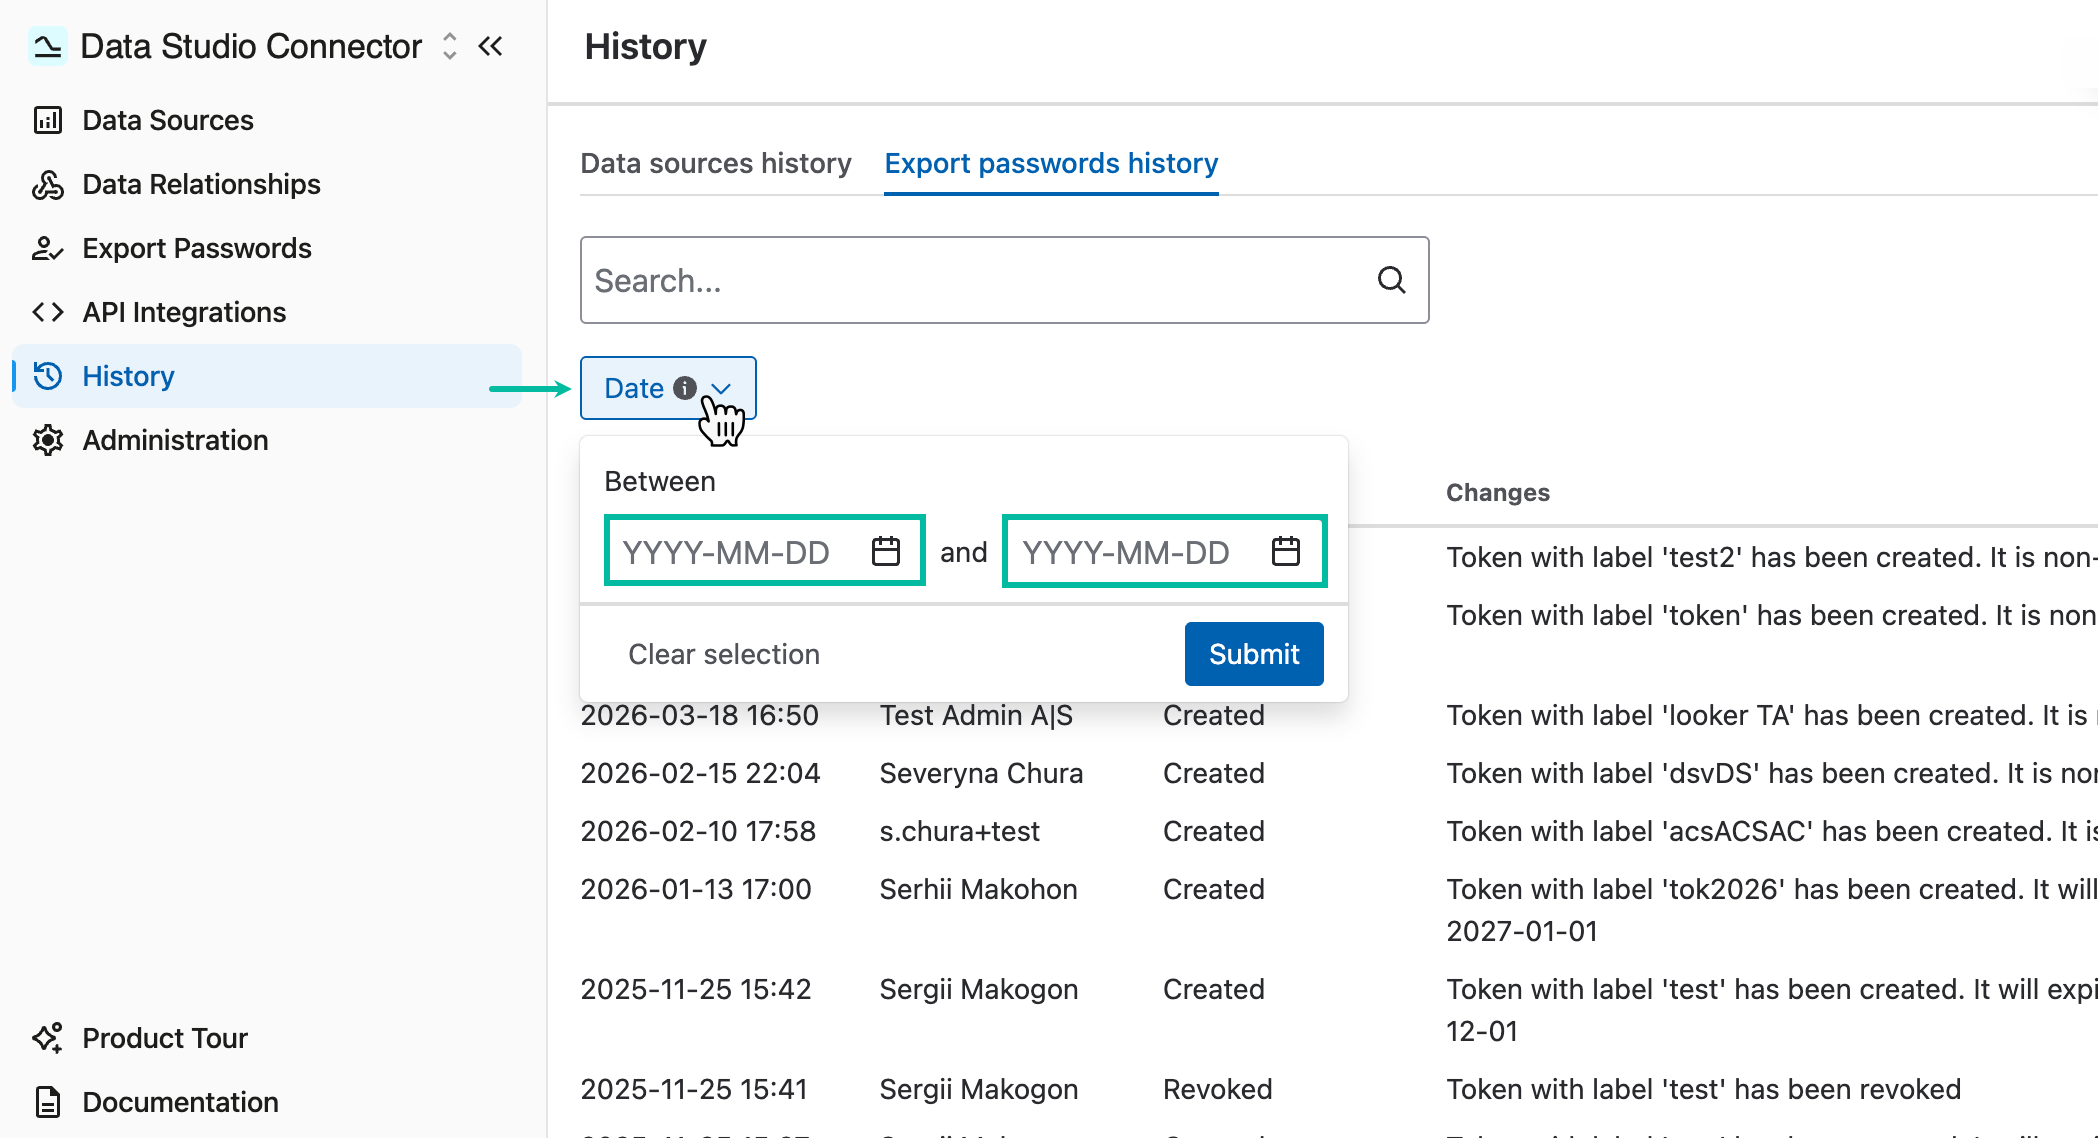Switch to Data sources history tab
The width and height of the screenshot is (2098, 1138).
(716, 163)
